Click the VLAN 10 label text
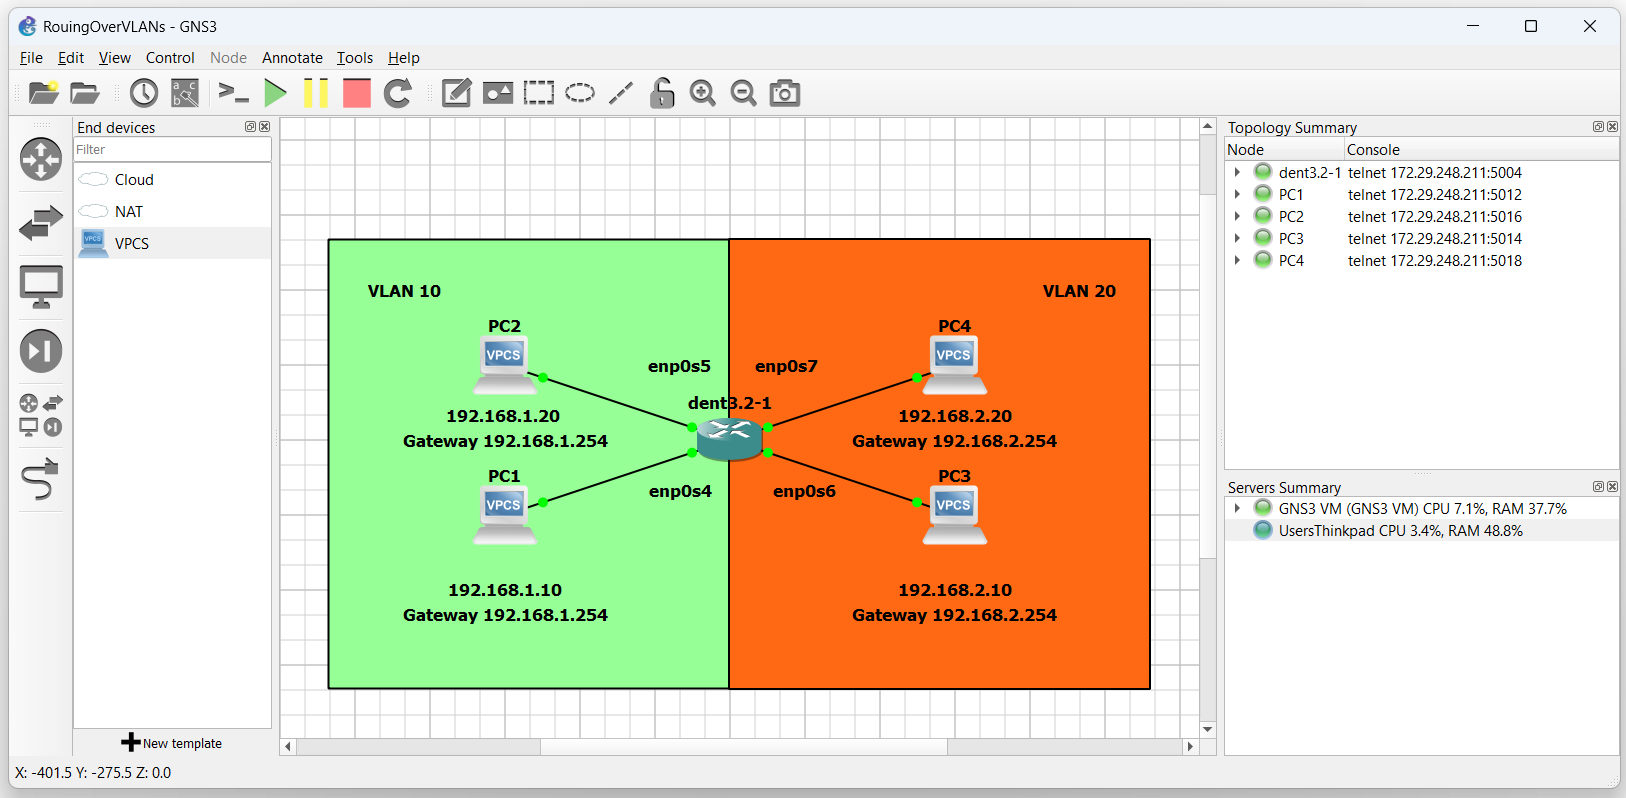Viewport: 1626px width, 798px height. tap(404, 291)
